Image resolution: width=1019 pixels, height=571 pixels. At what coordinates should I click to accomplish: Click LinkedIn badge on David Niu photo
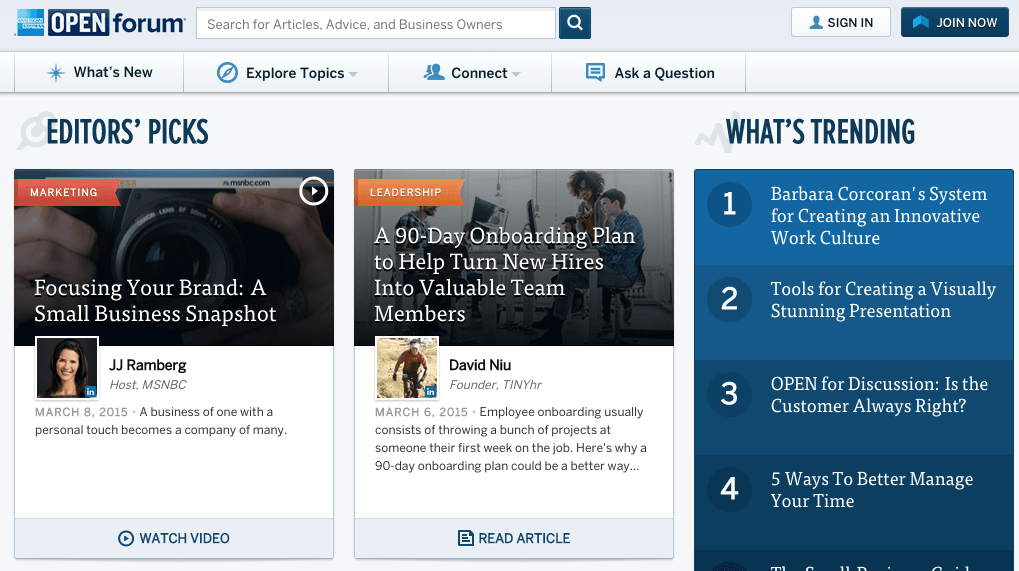[430, 391]
